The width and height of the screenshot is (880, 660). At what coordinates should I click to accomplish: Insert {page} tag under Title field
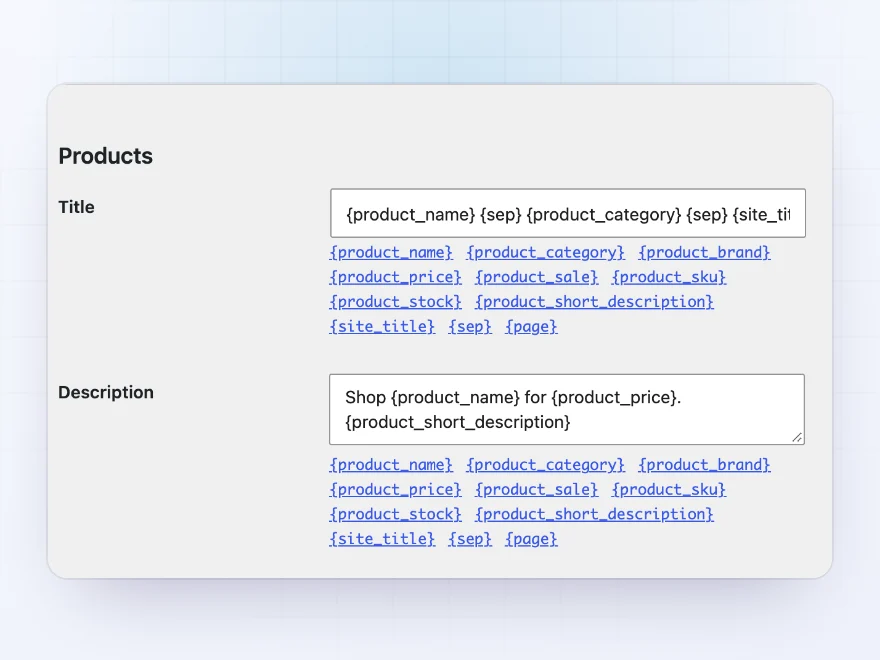pyautogui.click(x=531, y=327)
